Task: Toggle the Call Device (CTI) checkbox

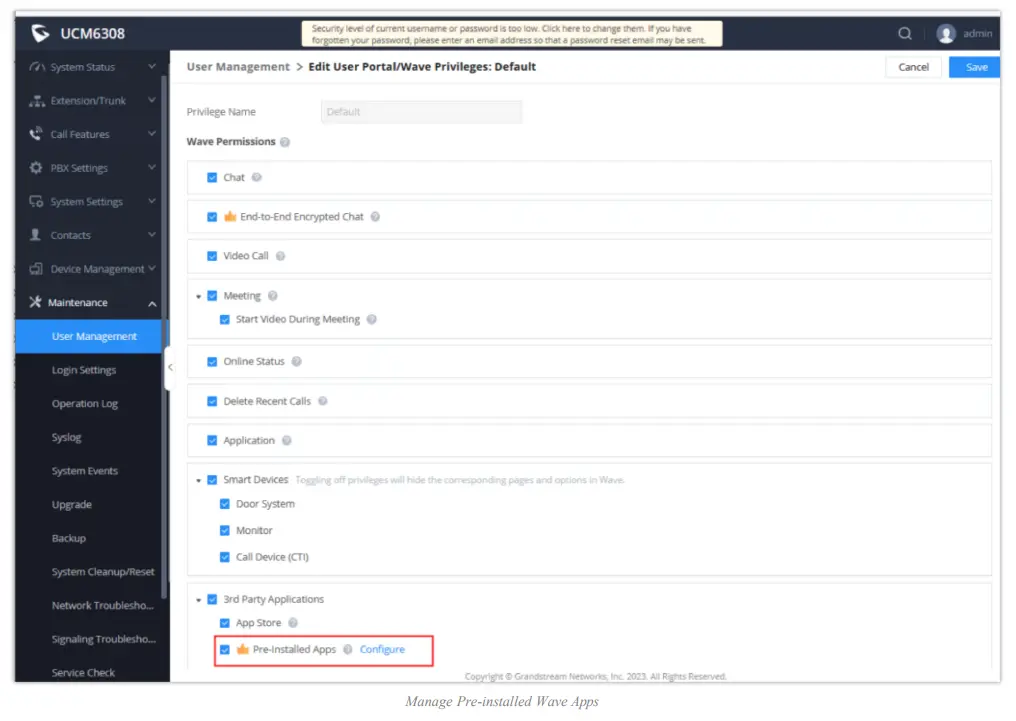Action: (x=225, y=557)
